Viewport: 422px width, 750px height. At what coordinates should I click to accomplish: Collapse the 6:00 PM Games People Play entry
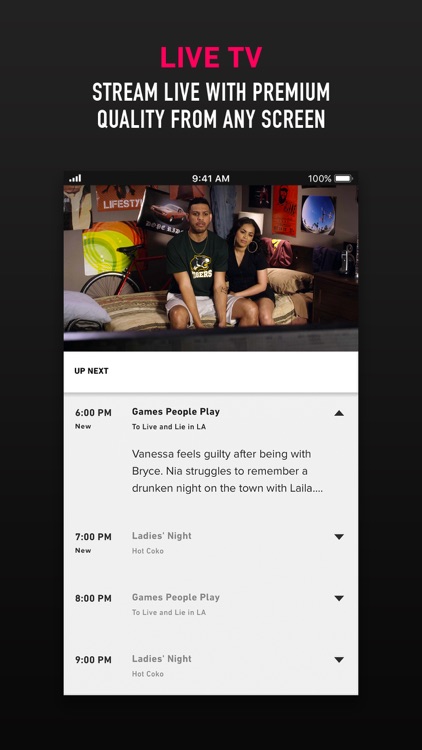(339, 413)
